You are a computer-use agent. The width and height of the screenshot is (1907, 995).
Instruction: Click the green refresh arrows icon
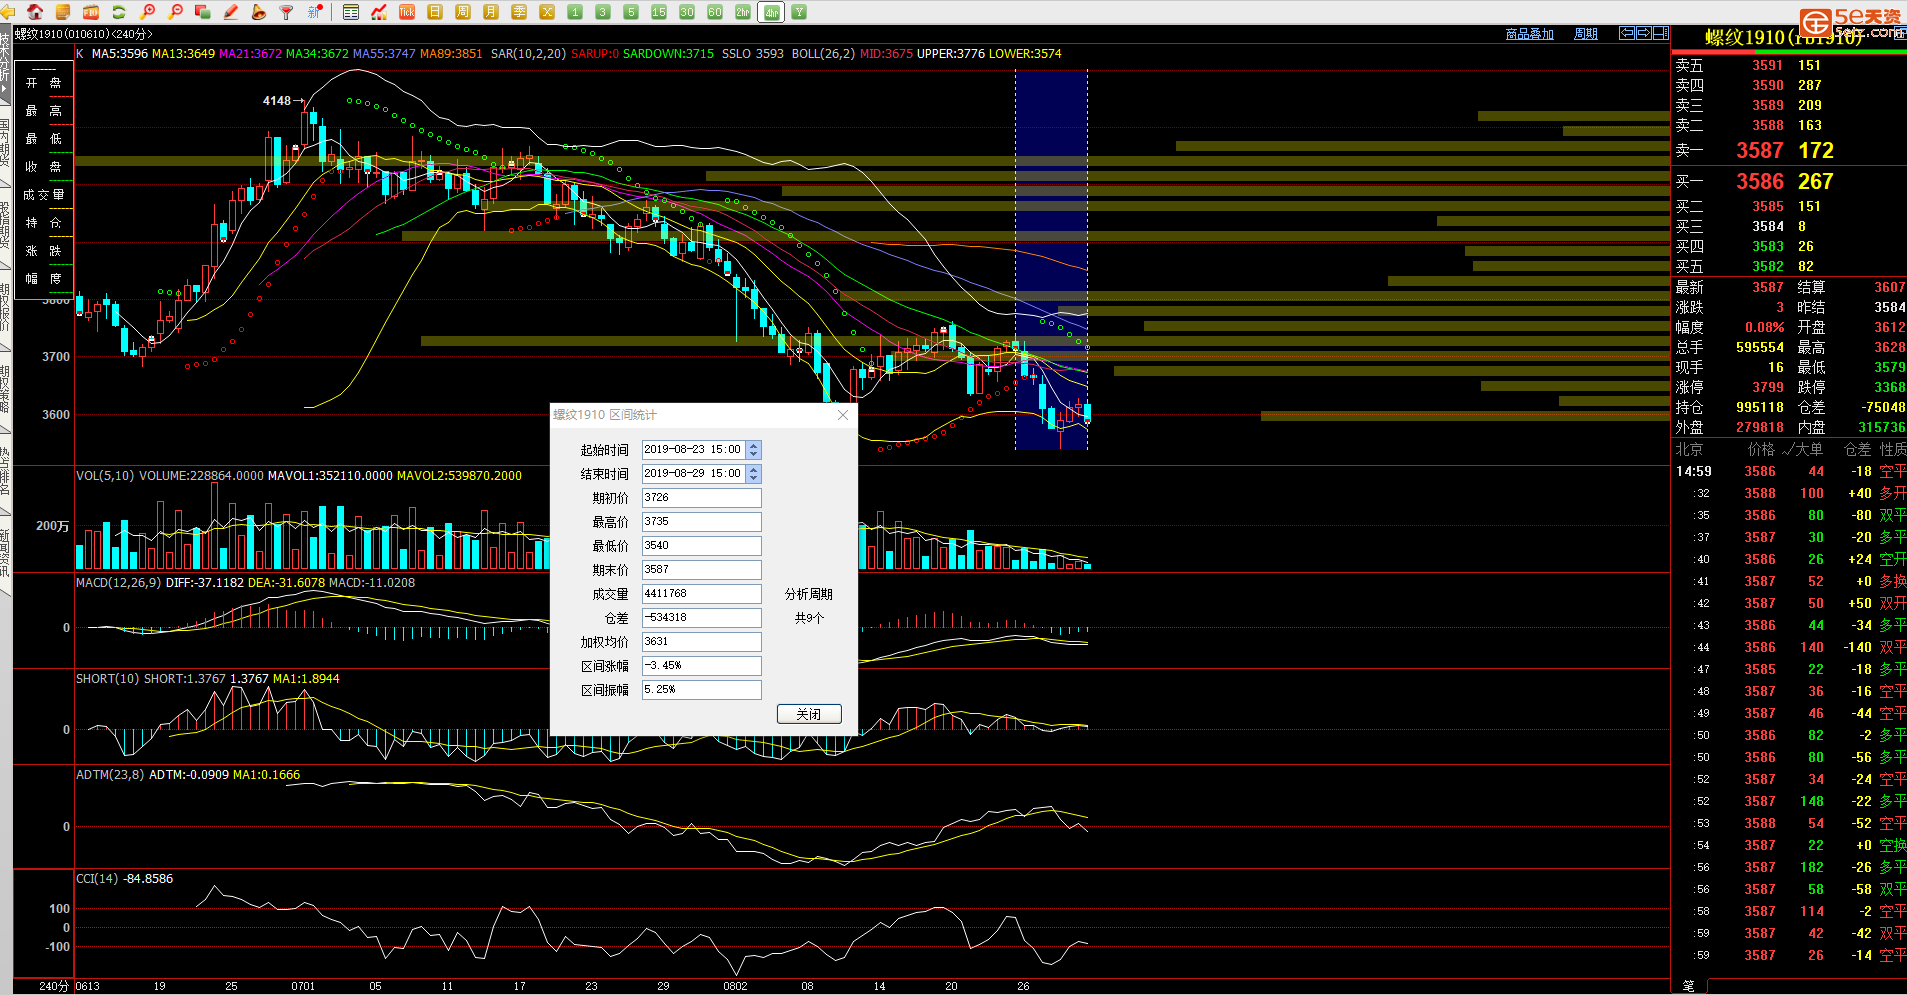coord(119,12)
